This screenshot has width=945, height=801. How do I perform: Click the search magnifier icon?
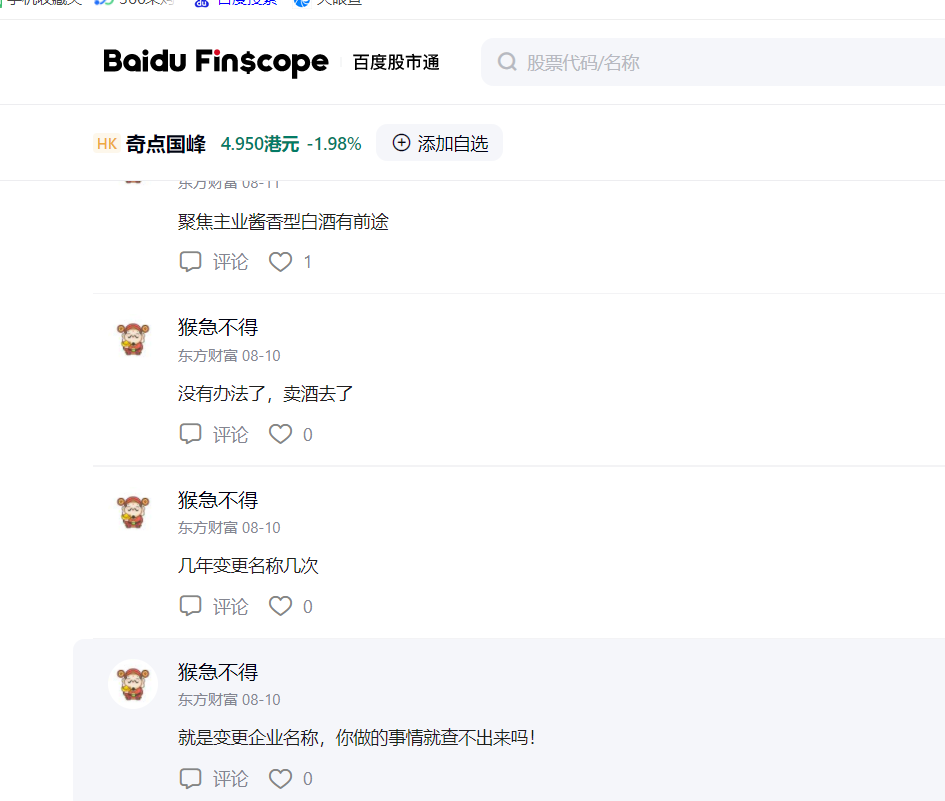(x=507, y=62)
